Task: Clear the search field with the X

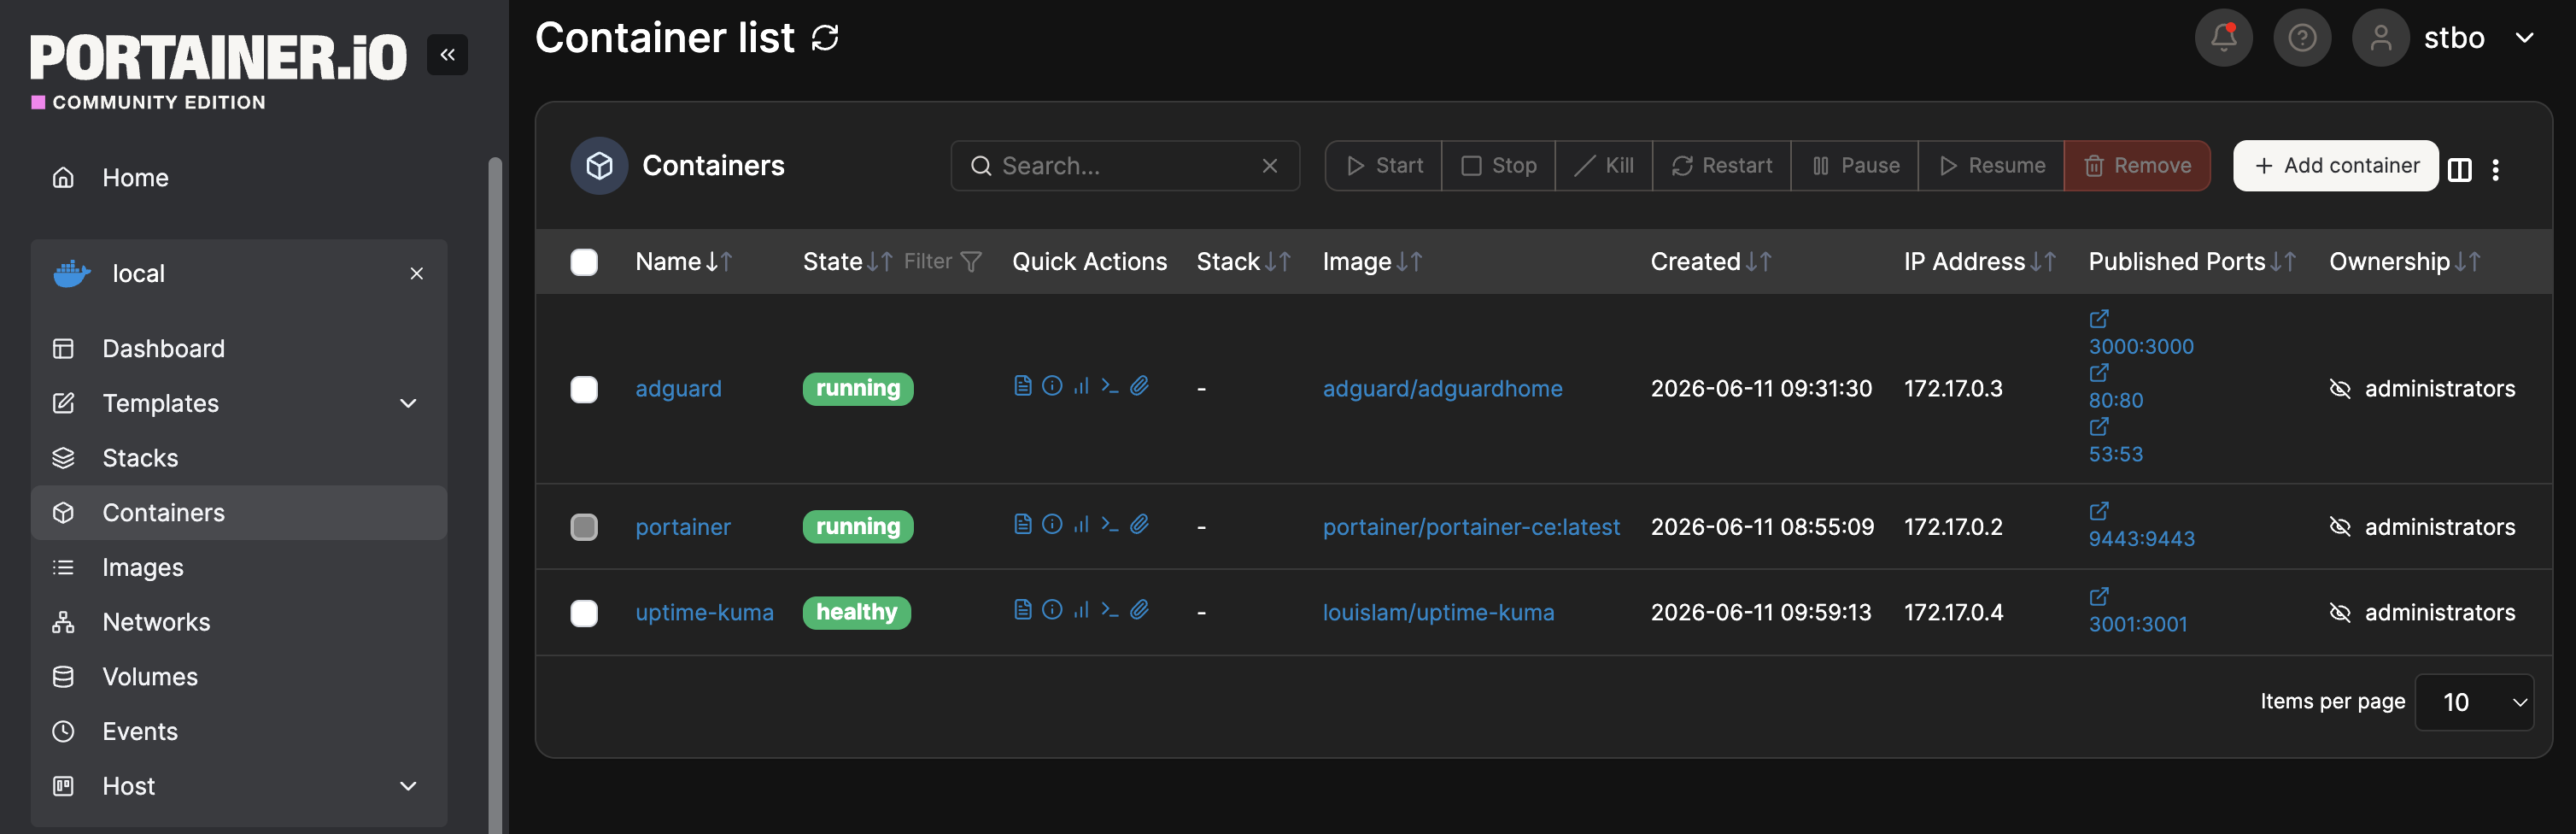Action: click(1270, 166)
